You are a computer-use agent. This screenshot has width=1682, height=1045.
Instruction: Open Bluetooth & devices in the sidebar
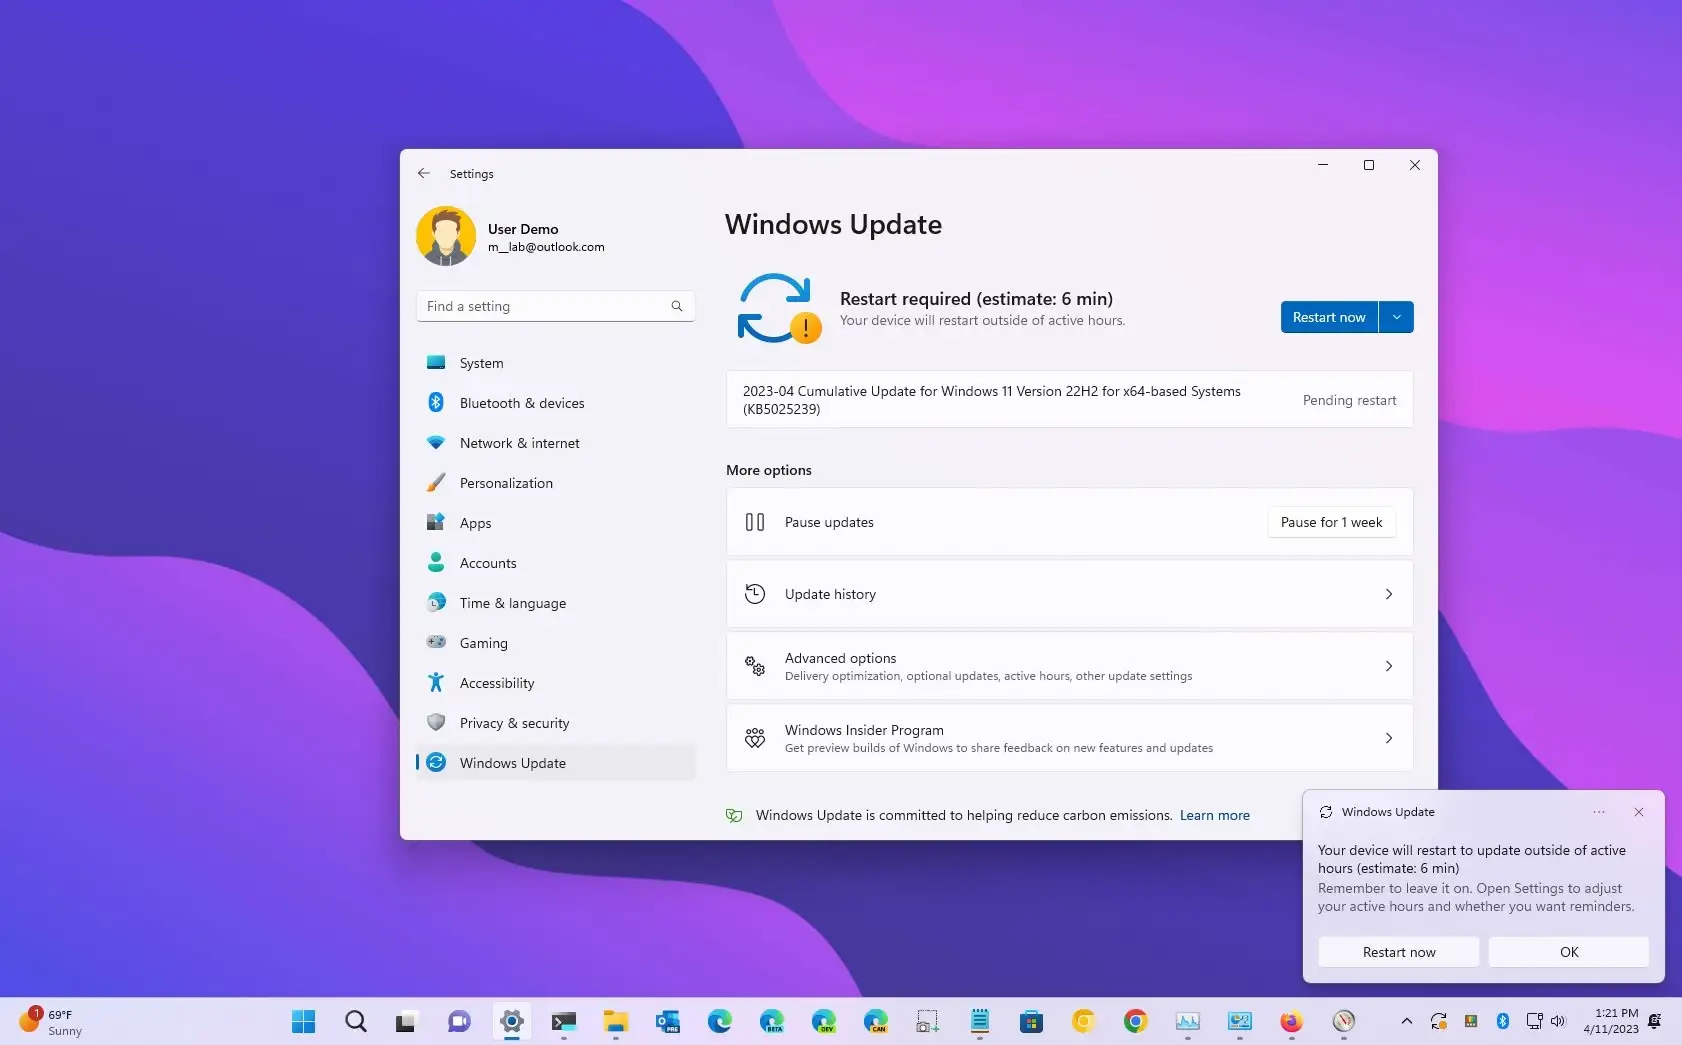[x=555, y=403]
